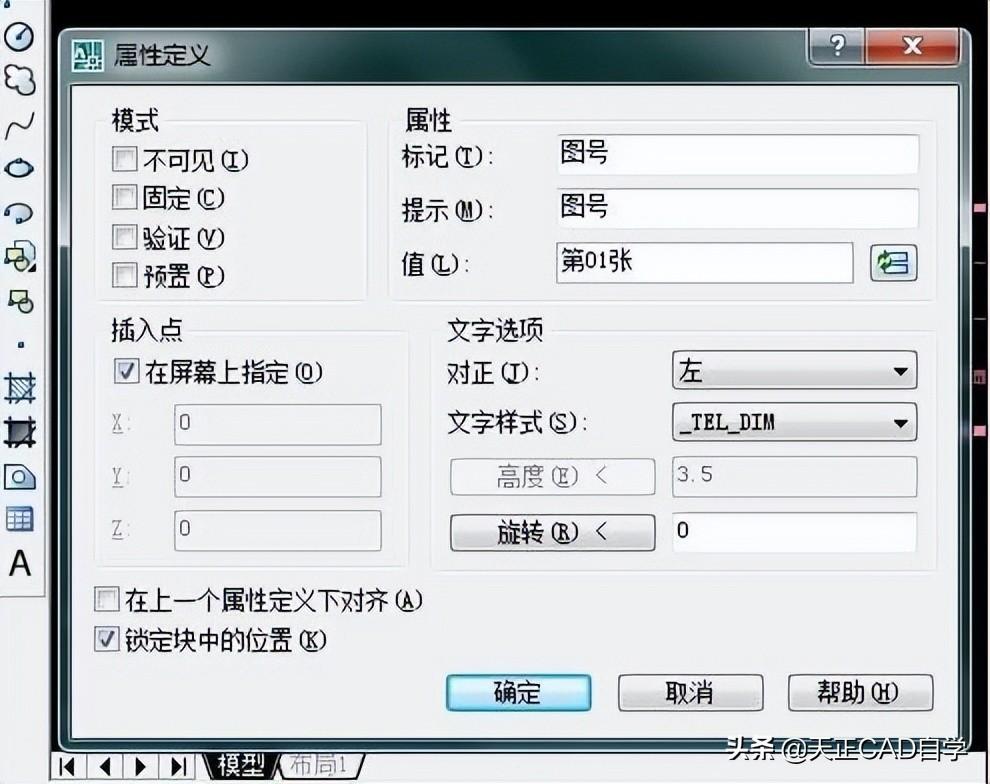990x784 pixels.
Task: Select the Multiline Text A tool
Action: point(20,563)
